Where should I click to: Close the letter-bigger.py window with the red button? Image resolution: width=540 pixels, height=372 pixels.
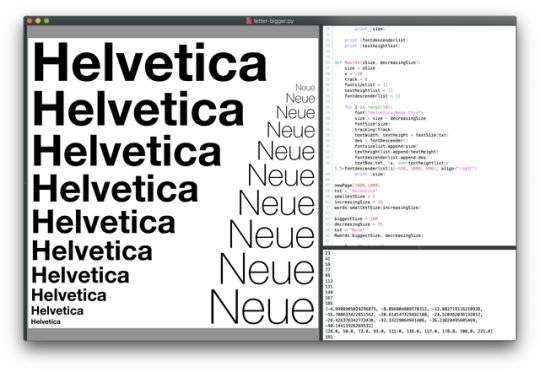[x=30, y=21]
